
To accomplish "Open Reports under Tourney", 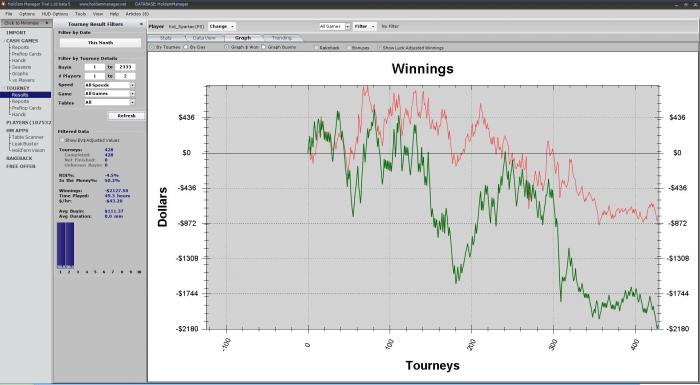I will pos(20,101).
